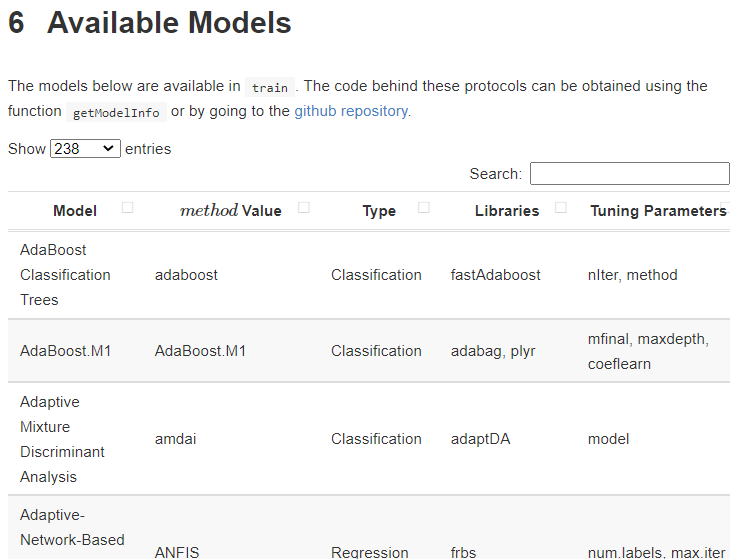Click the Type column header label
This screenshot has width=744, height=559.
pos(379,211)
